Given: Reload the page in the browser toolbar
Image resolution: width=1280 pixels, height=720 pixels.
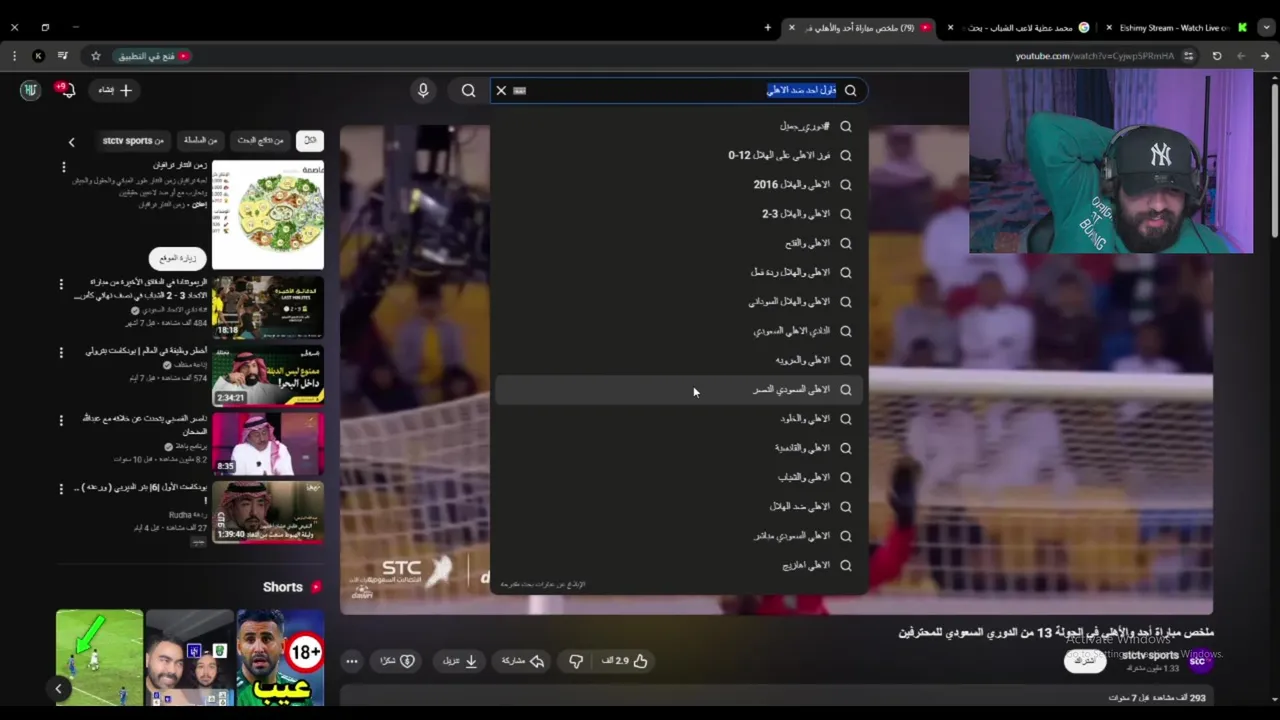Looking at the screenshot, I should point(1217,56).
